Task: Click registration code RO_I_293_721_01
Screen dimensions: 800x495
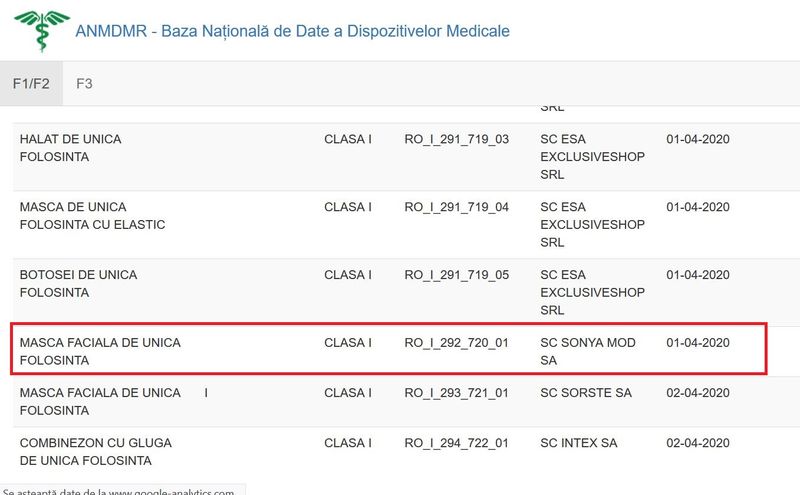Action: [x=457, y=393]
